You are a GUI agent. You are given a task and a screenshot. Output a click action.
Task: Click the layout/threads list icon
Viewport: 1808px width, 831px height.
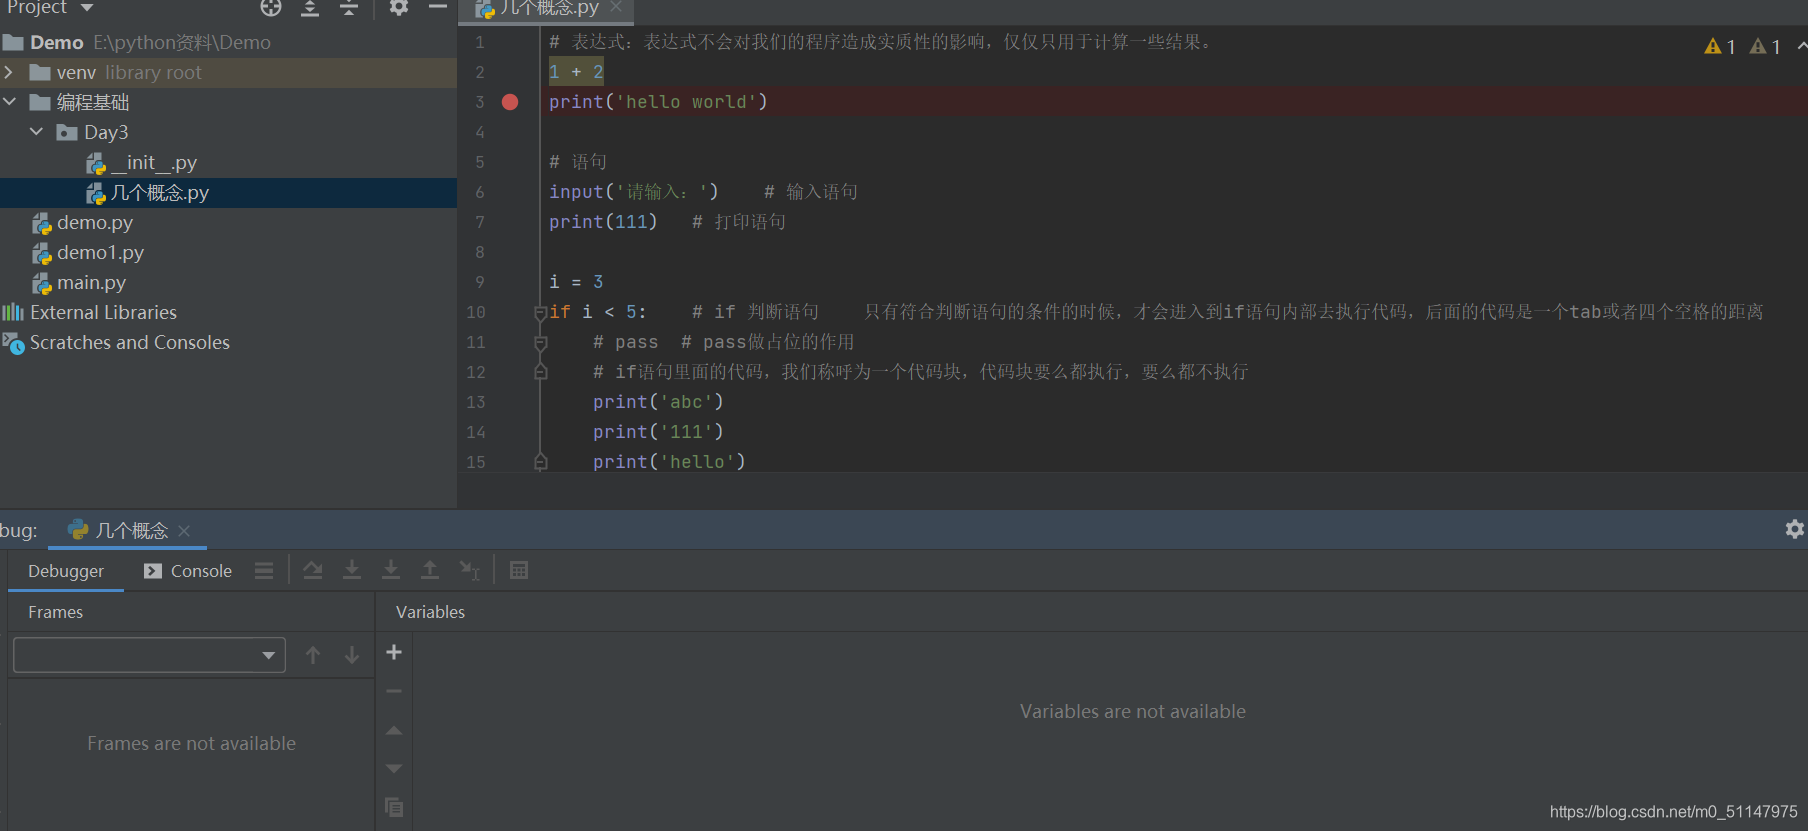pos(264,571)
